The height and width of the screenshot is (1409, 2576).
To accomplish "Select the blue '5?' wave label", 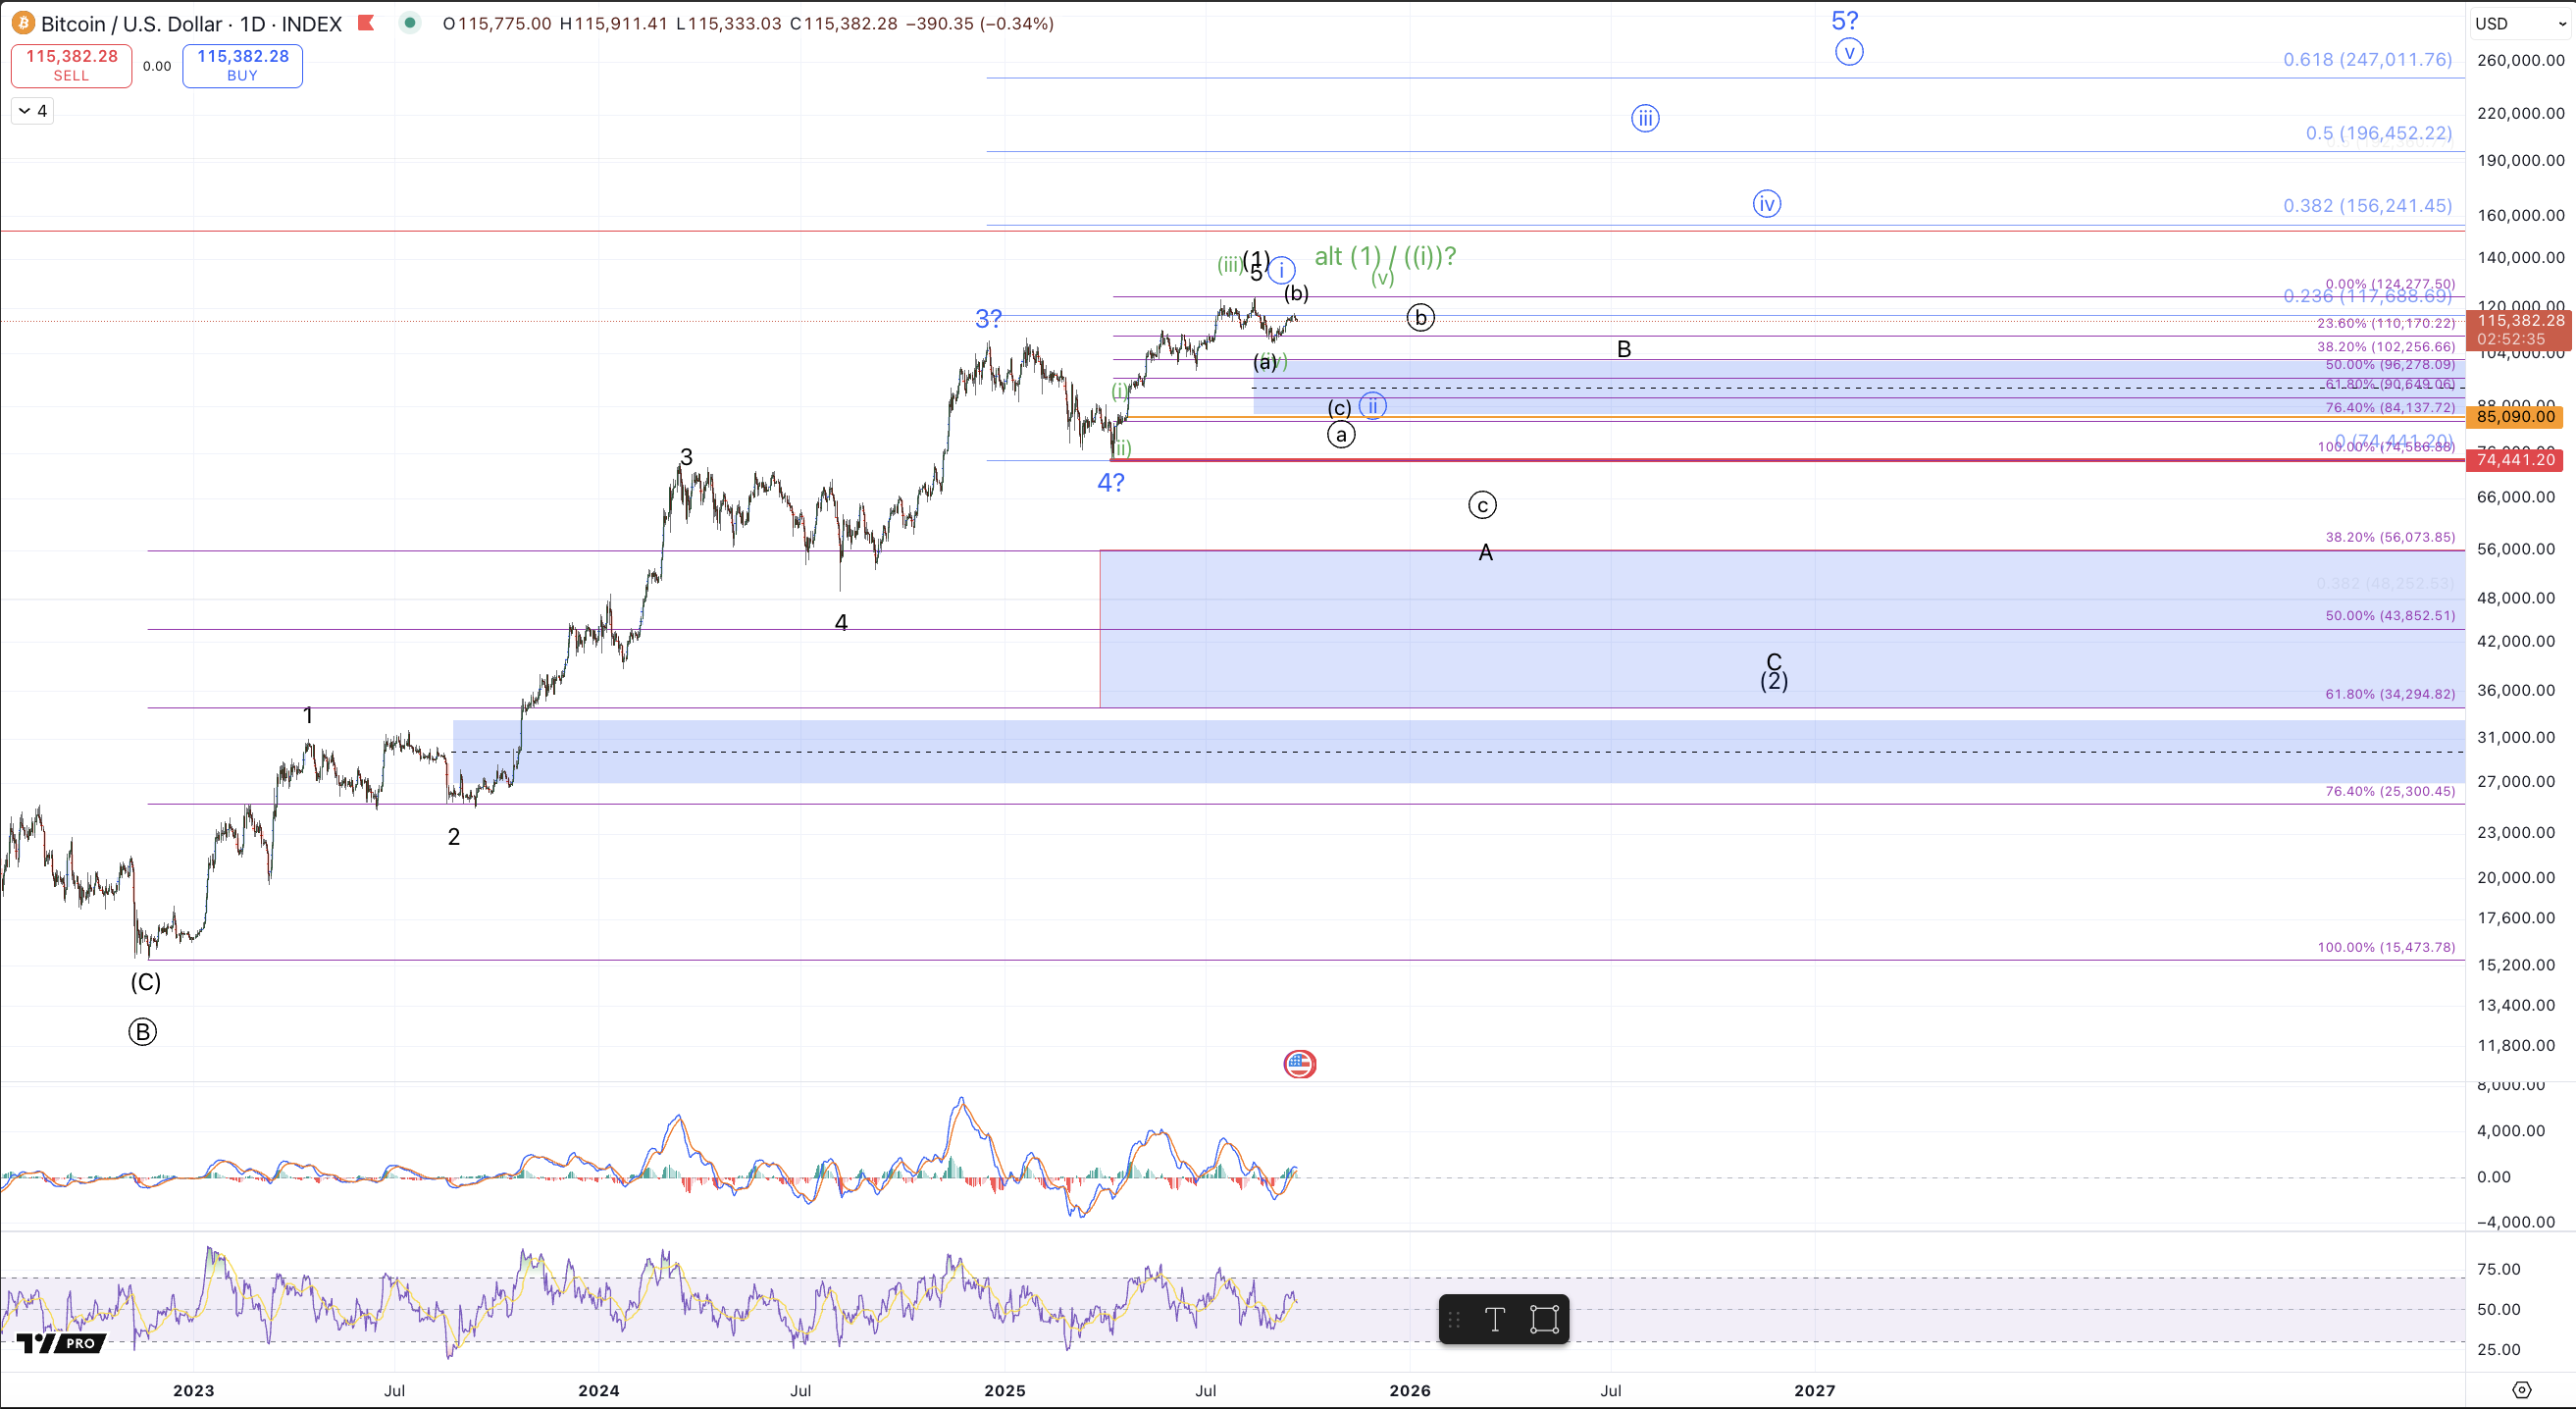I will (x=1844, y=20).
